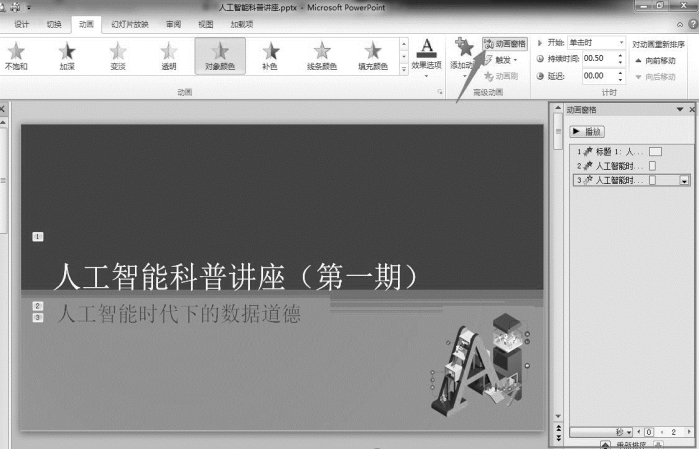This screenshot has width=699, height=449.
Task: Expand the full animation gallery
Action: pyautogui.click(x=404, y=69)
